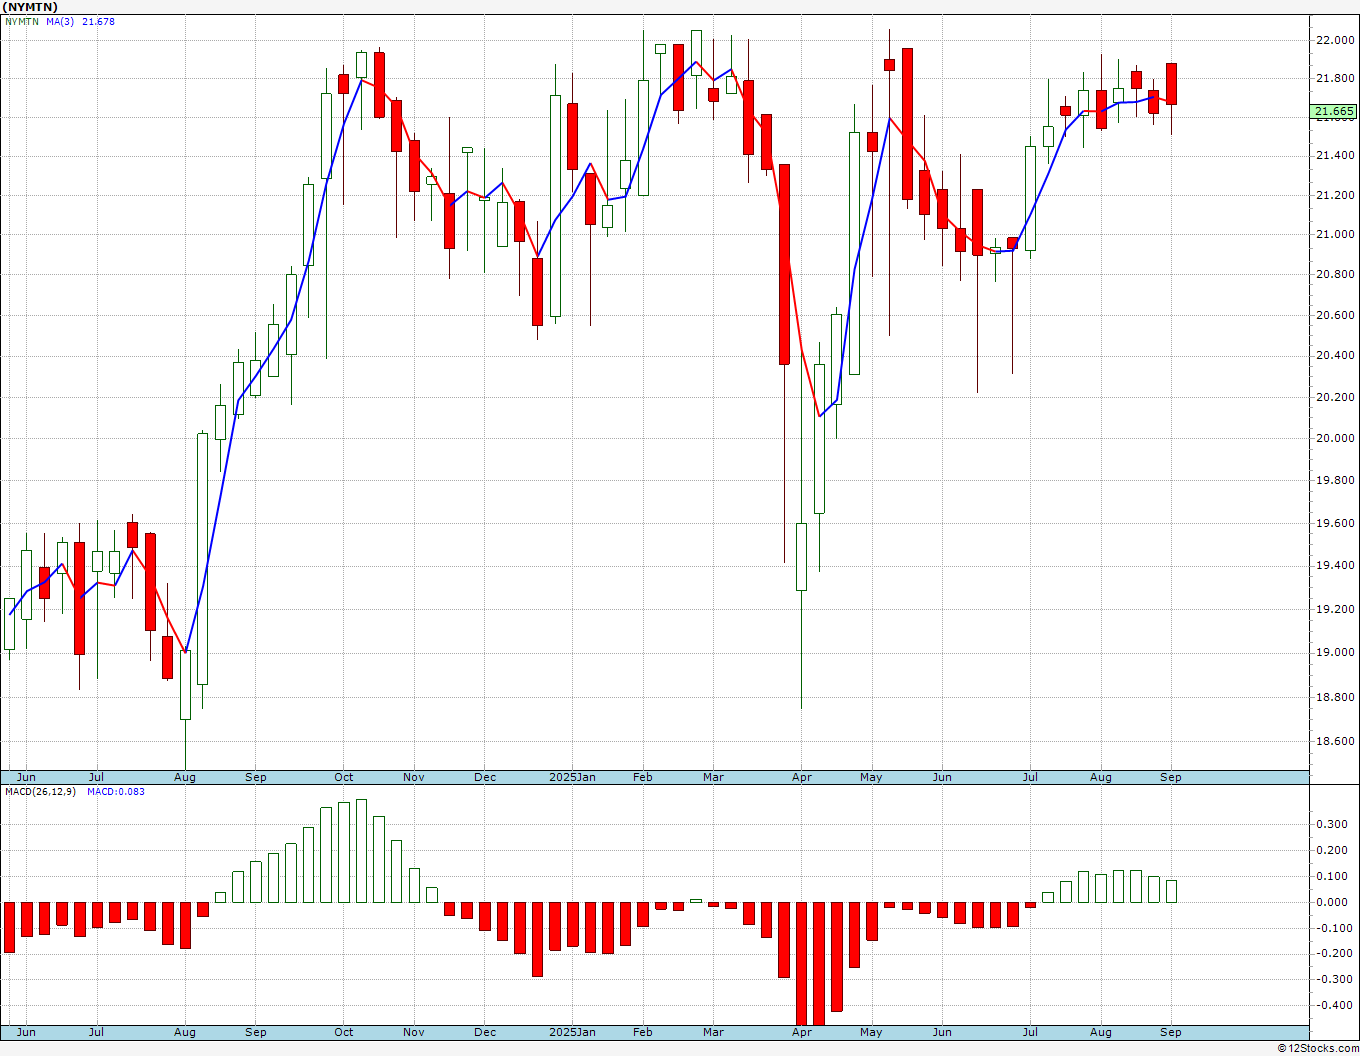The image size is (1360, 1056).
Task: Click the MA(3) indicator label
Action: [x=60, y=21]
